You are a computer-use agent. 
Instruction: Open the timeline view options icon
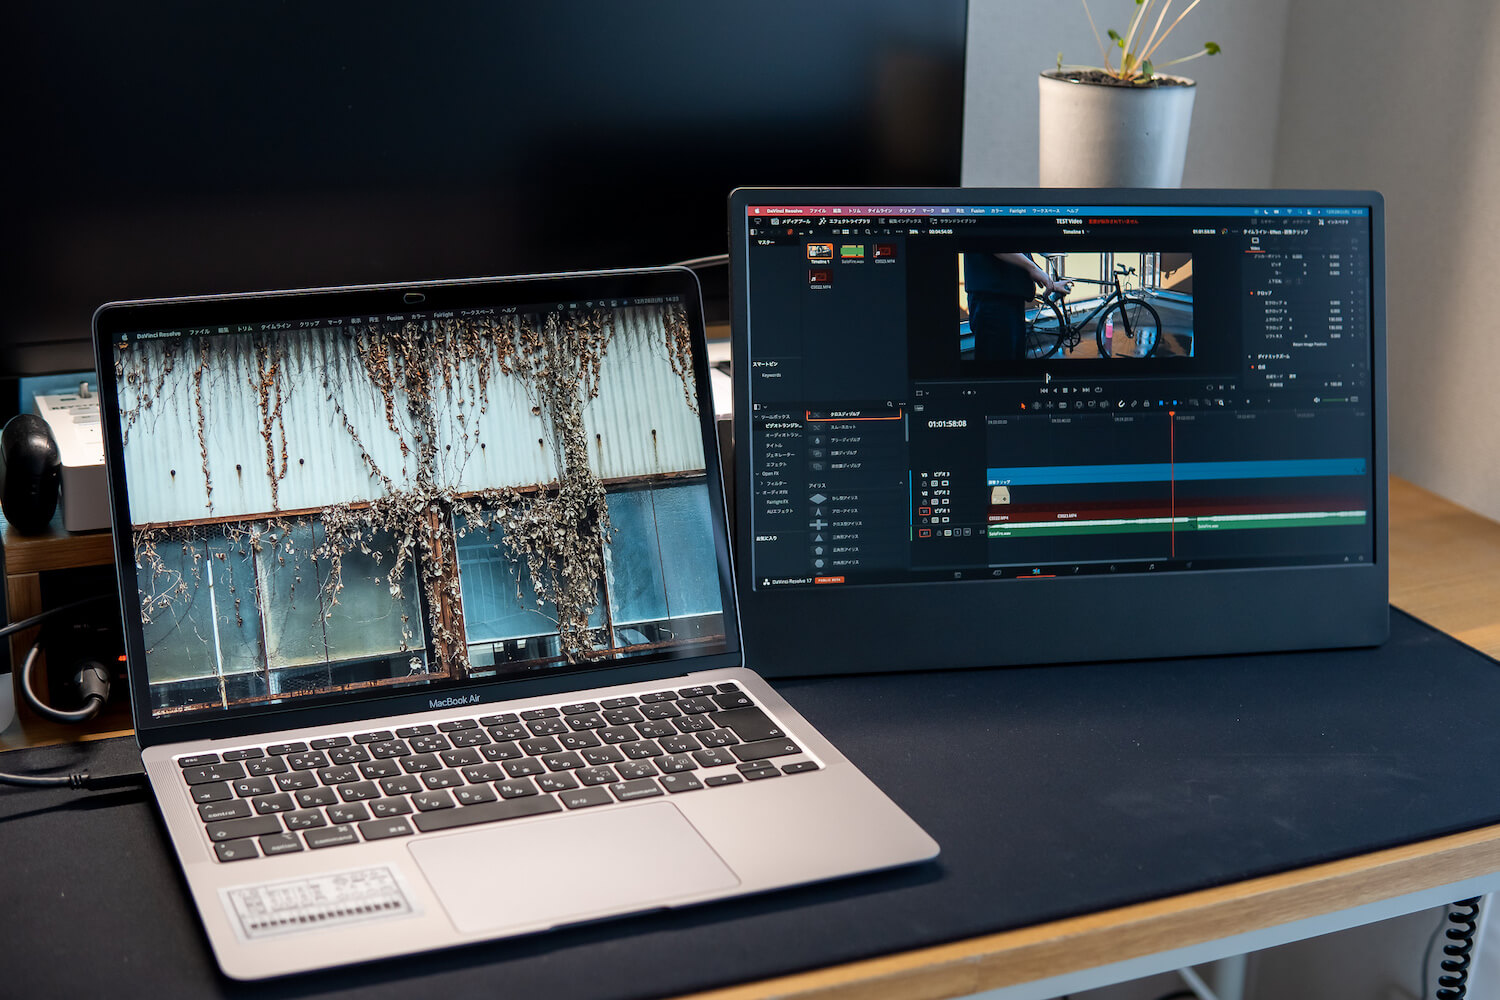(x=919, y=408)
